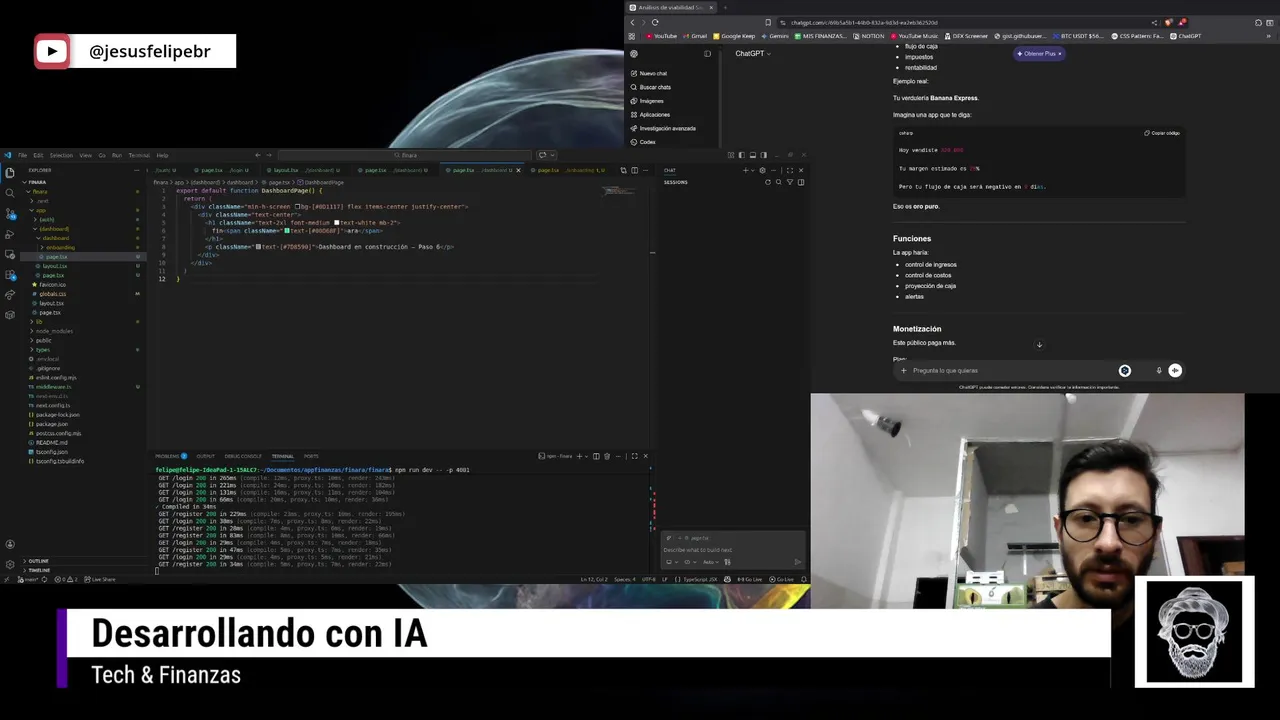
Task: Open VS Code Accounts icon in activity bar
Action: 10,544
